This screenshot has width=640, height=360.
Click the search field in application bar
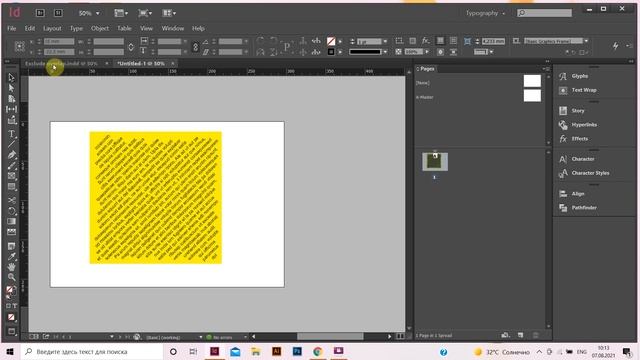coord(544,13)
